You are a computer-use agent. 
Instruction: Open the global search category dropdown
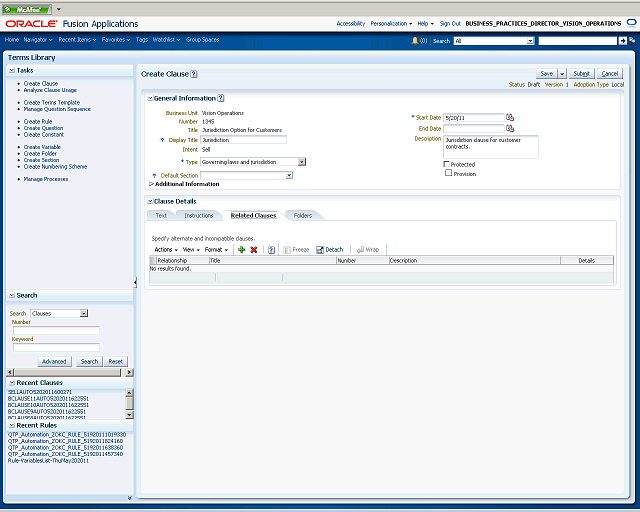(530, 41)
